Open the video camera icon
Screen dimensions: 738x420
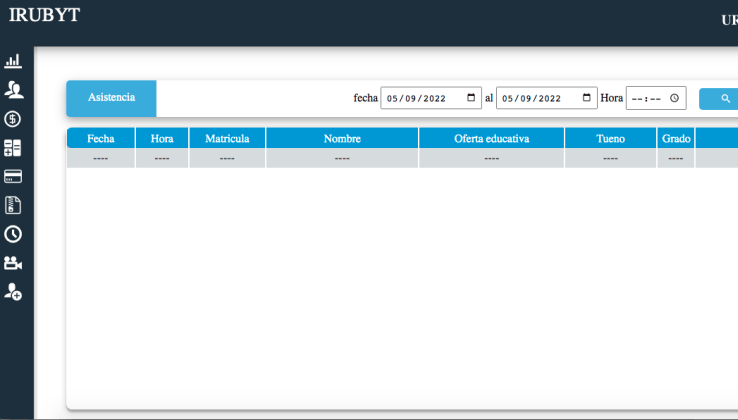click(13, 264)
